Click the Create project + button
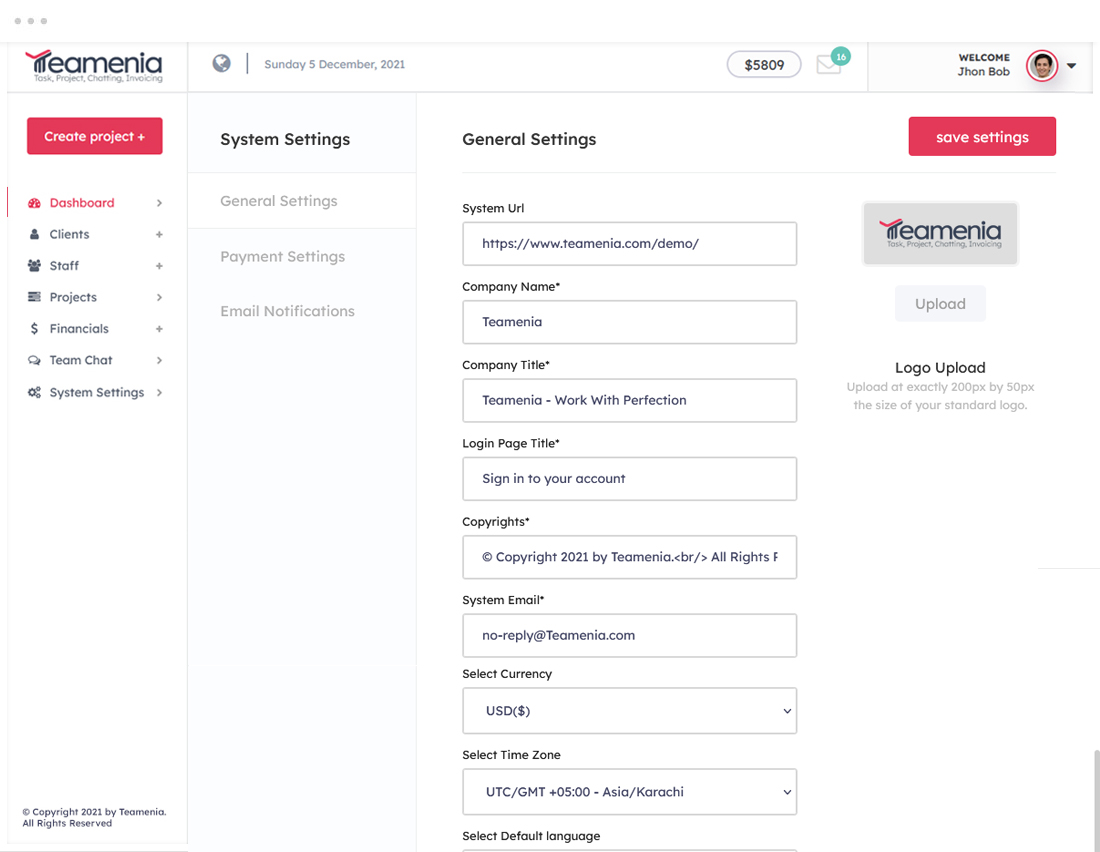Viewport: 1100px width, 852px height. tap(95, 136)
